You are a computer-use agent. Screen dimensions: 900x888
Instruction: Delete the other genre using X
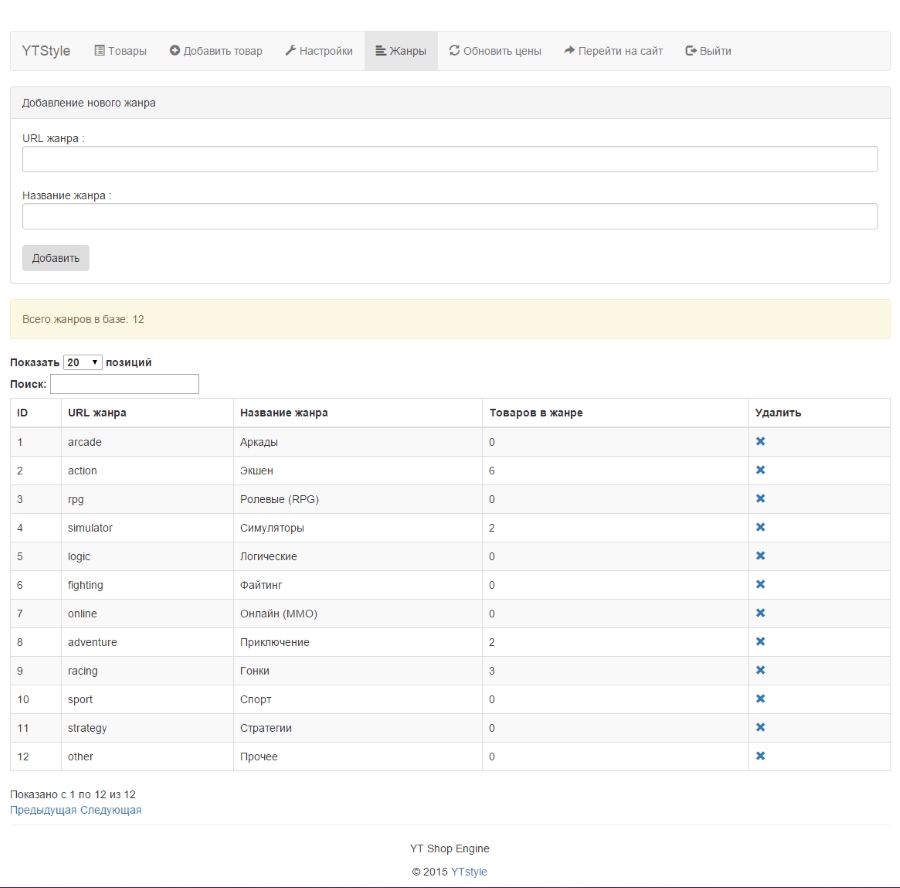[x=760, y=756]
